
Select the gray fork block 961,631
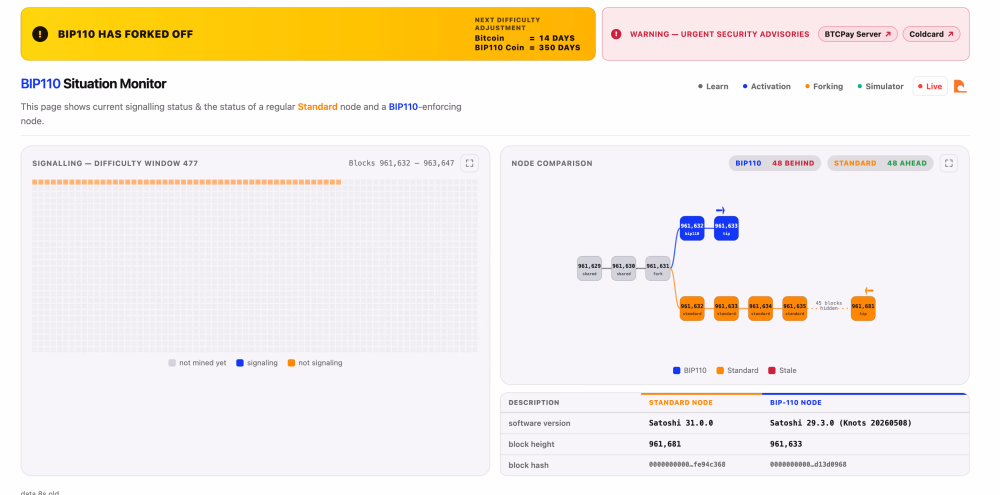tap(658, 268)
